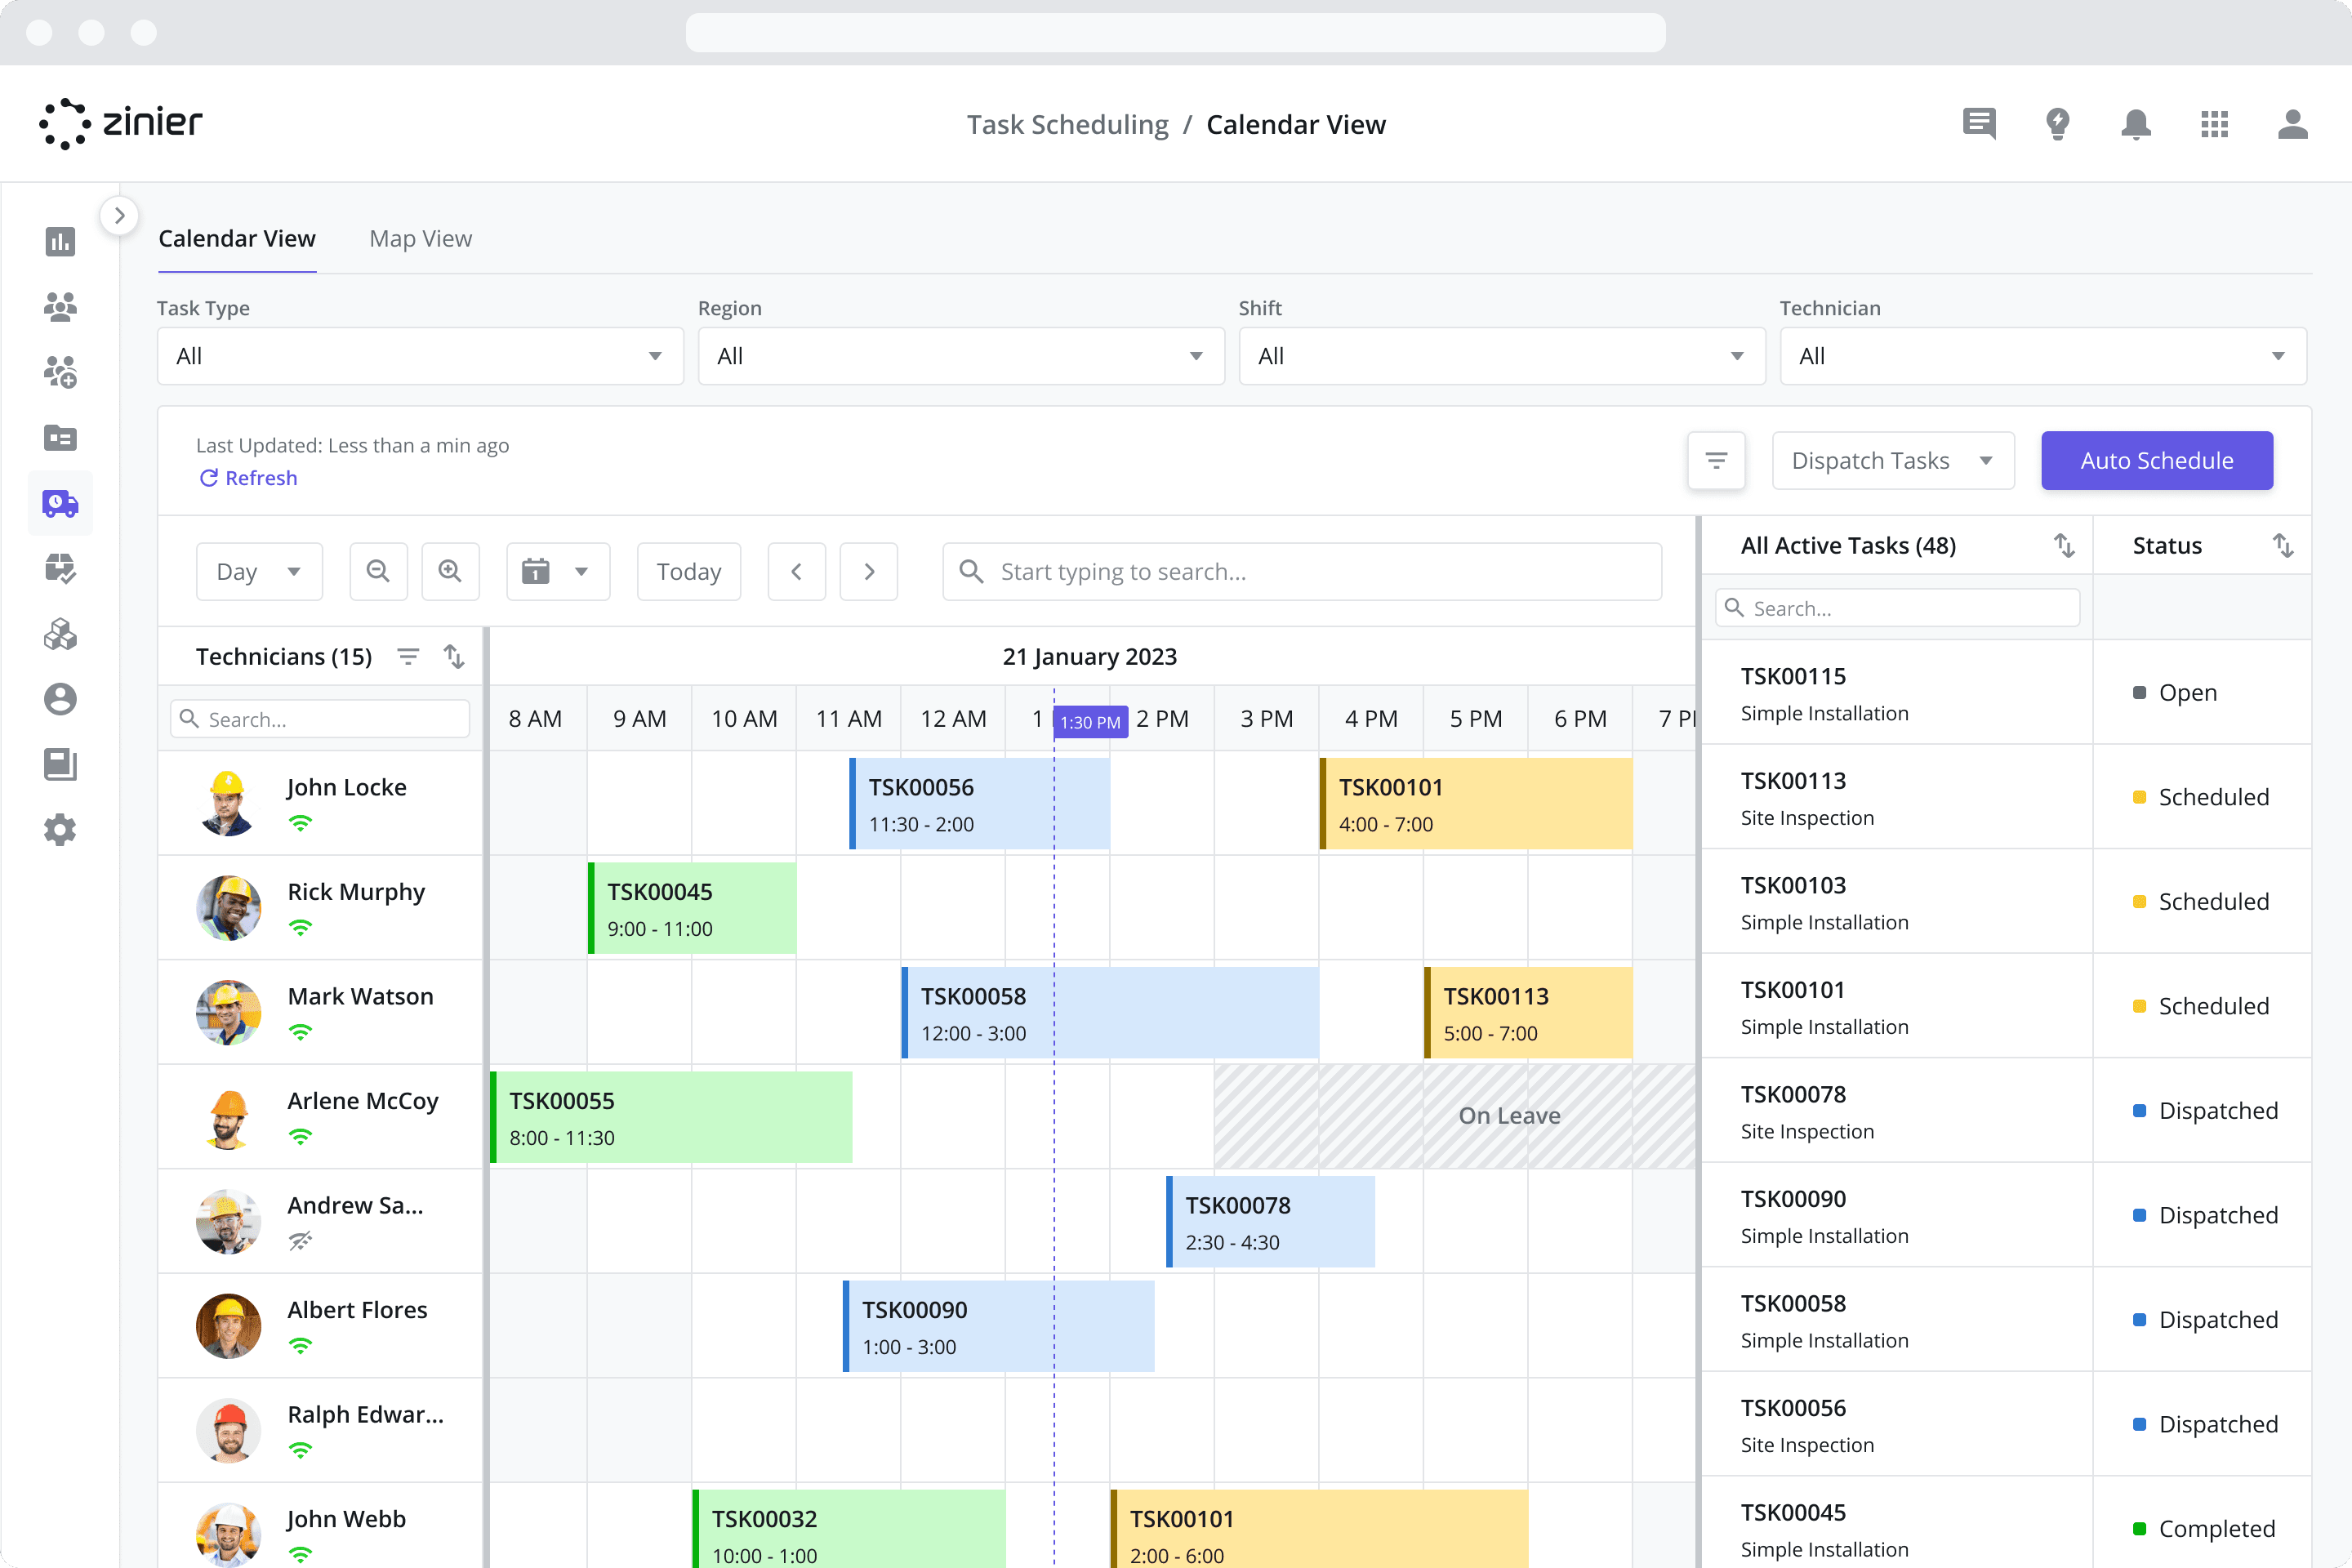
Task: Select the Calendar View tab
Action: (237, 238)
